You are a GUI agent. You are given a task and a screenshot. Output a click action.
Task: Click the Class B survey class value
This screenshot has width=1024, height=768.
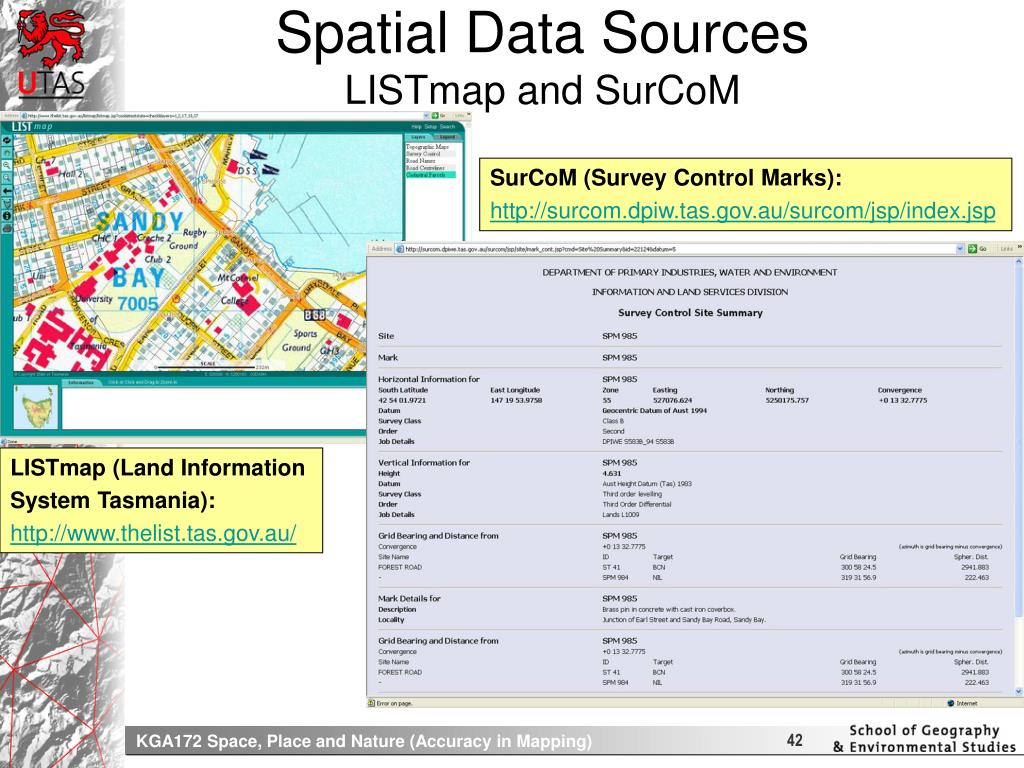[613, 421]
